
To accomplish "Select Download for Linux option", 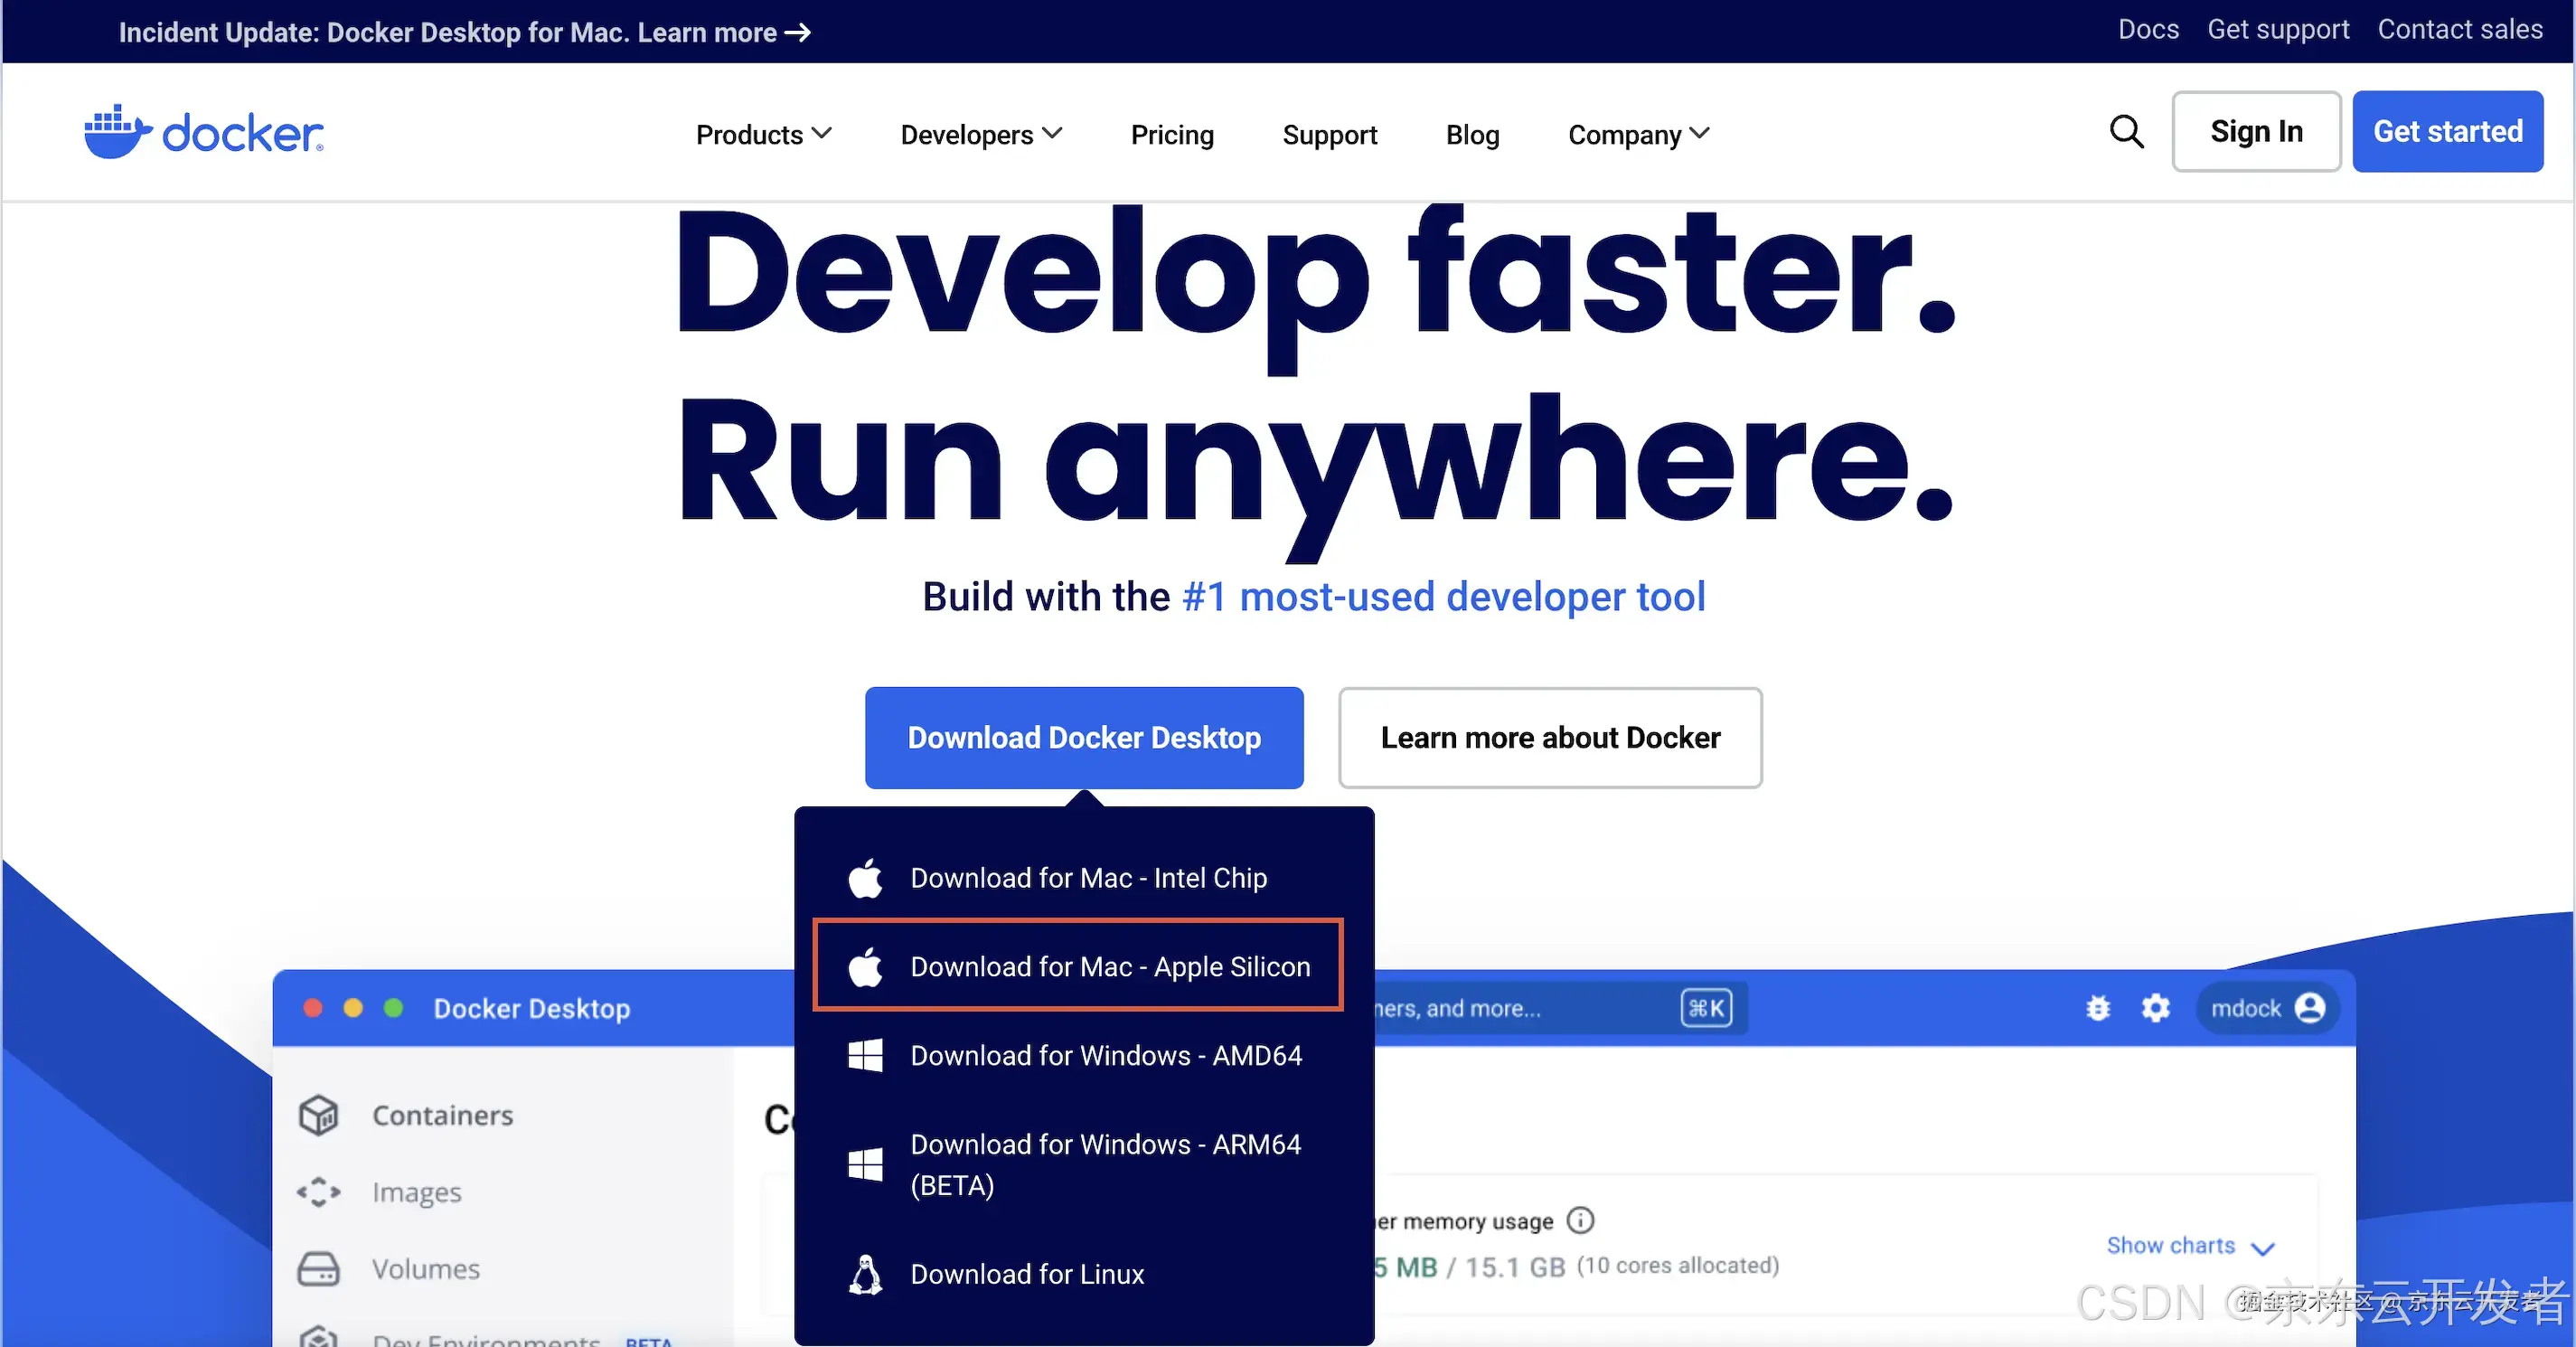I will 1026,1274.
